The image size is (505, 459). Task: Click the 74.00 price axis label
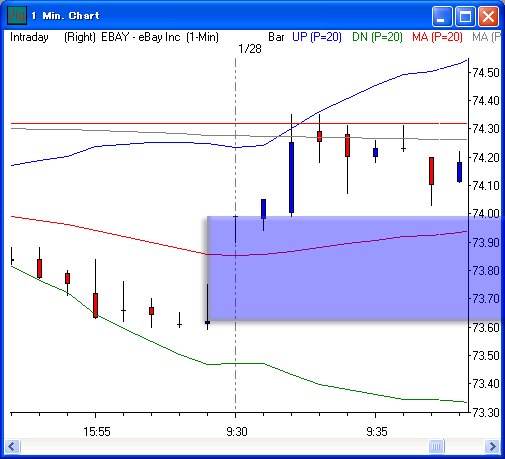(486, 213)
